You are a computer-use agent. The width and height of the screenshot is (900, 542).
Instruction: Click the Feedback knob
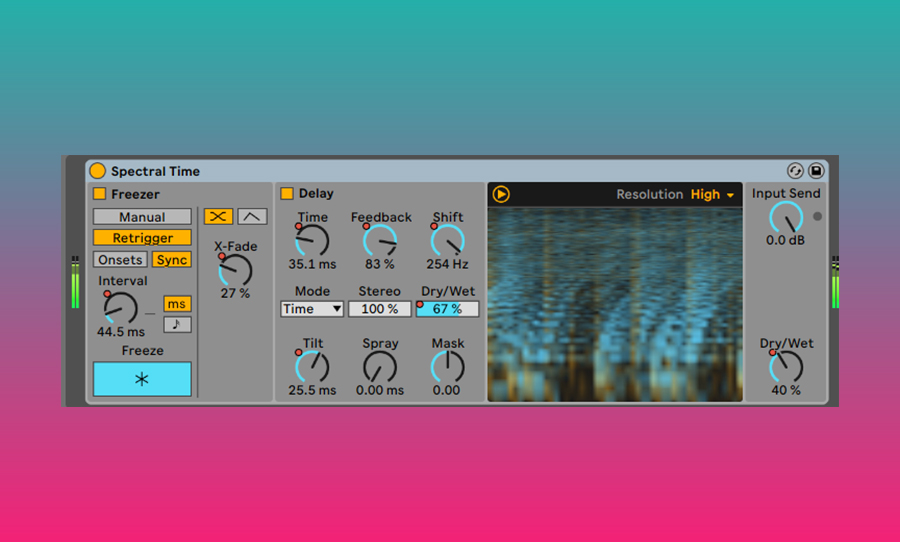point(380,241)
